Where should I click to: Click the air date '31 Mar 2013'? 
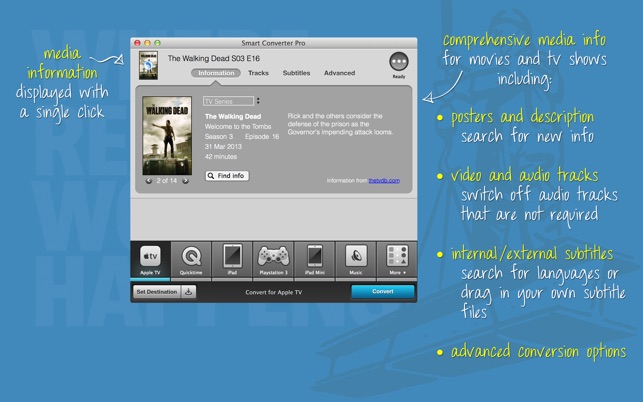tap(223, 146)
